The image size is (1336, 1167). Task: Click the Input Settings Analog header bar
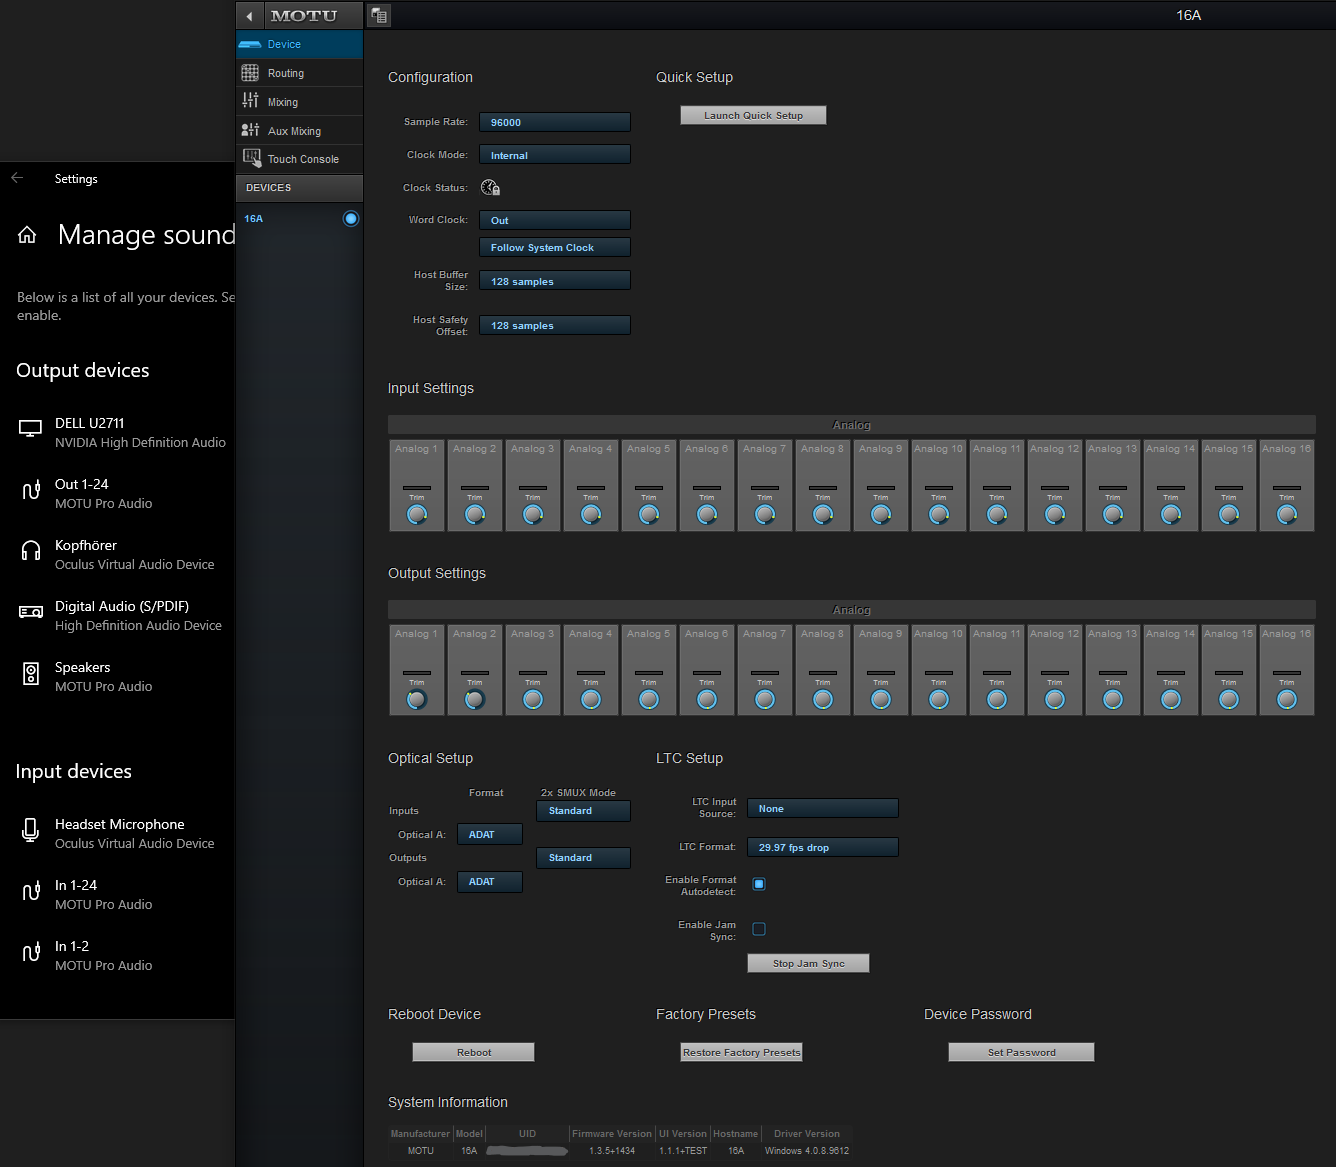852,425
